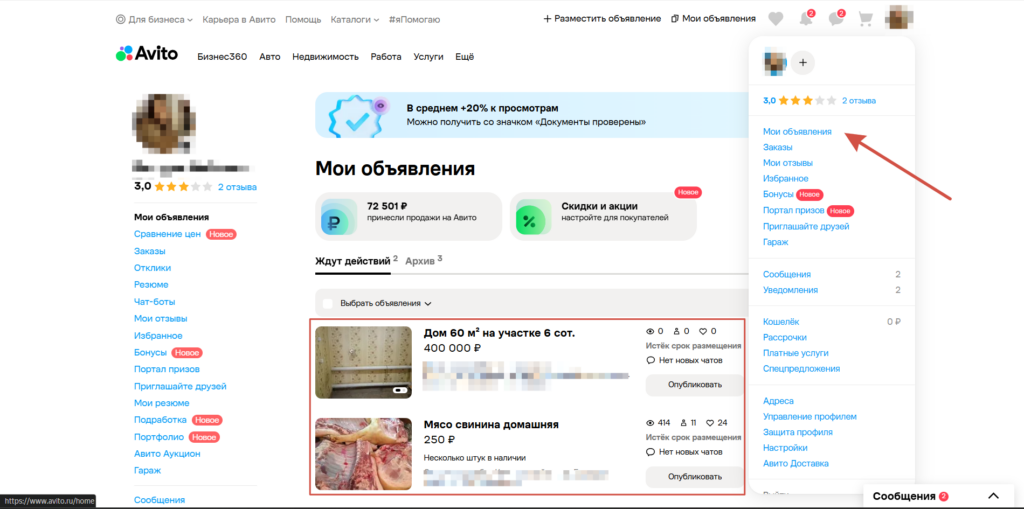Open notifications bell icon
Image resolution: width=1024 pixels, height=509 pixels.
[807, 19]
